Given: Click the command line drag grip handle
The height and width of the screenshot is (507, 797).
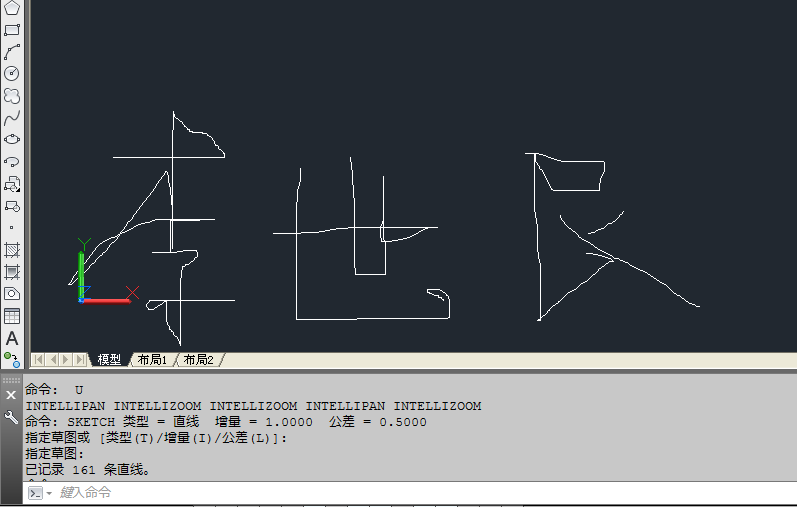Looking at the screenshot, I should 11,380.
